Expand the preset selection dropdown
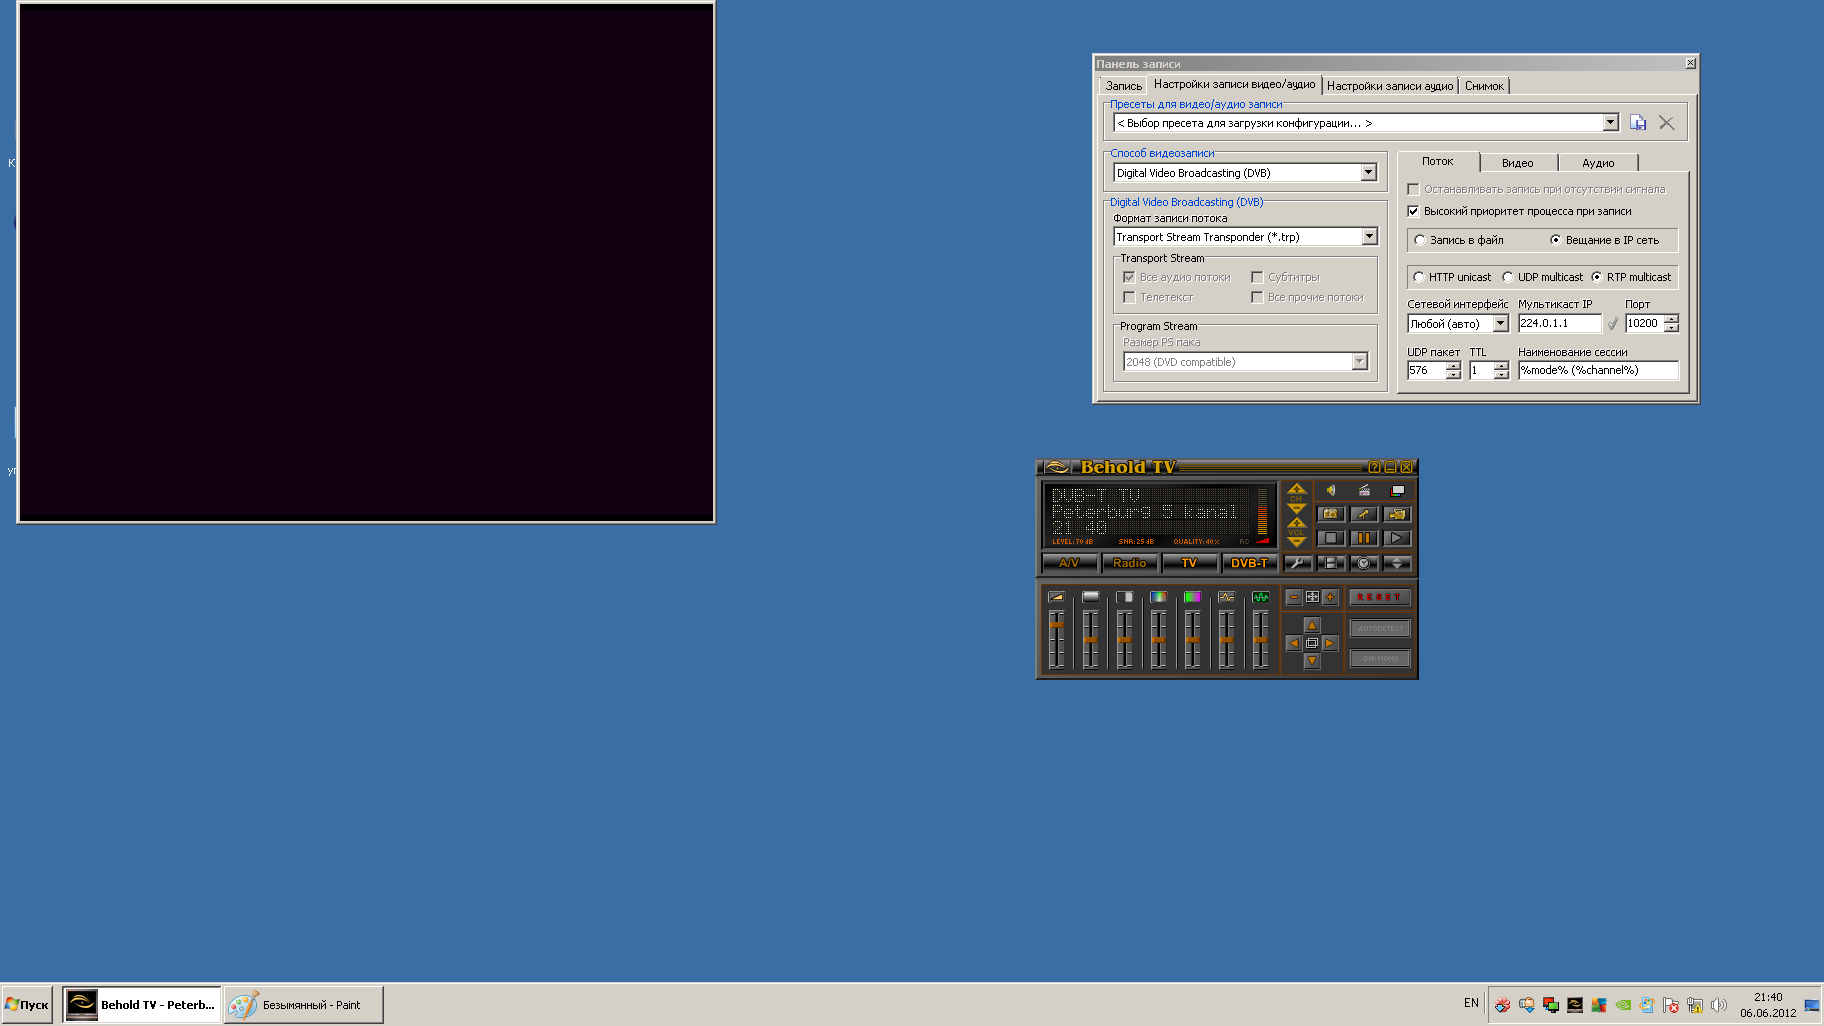 1610,122
